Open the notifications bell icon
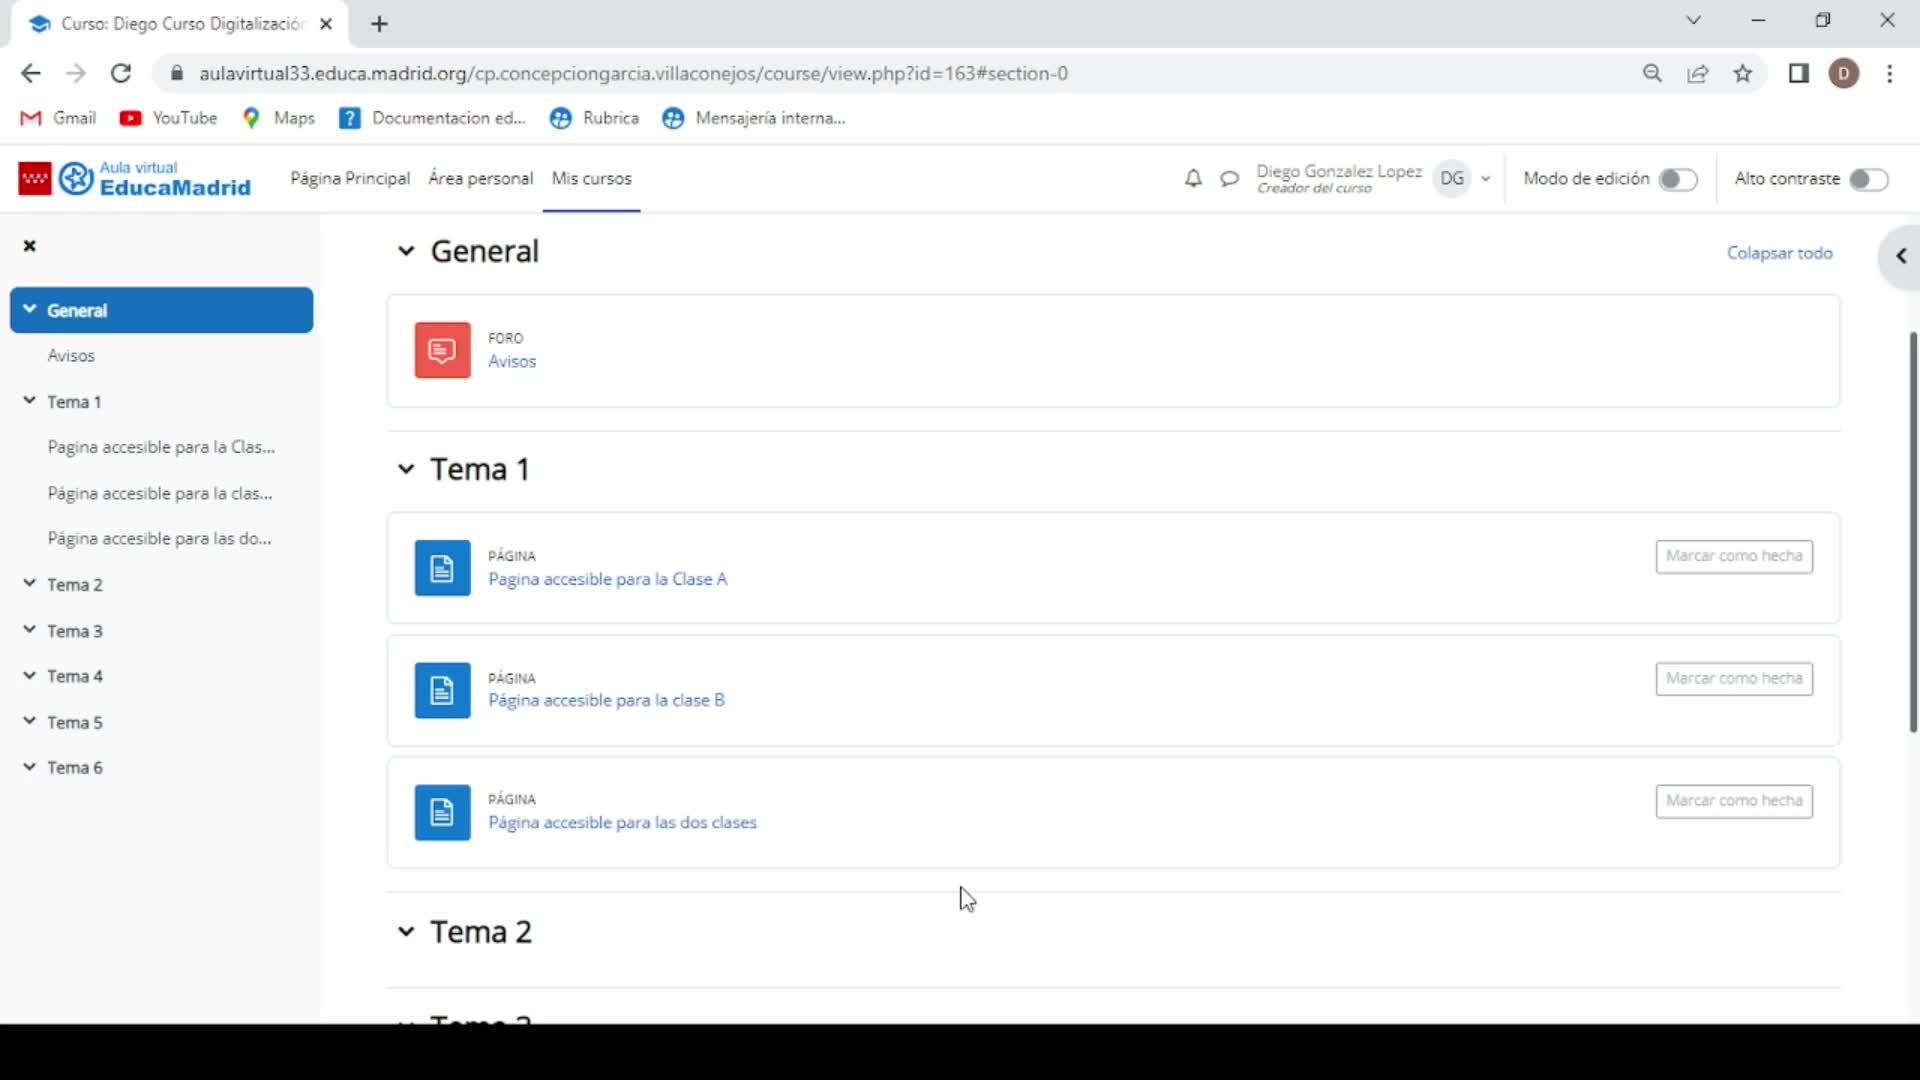The image size is (1920, 1080). (1193, 179)
